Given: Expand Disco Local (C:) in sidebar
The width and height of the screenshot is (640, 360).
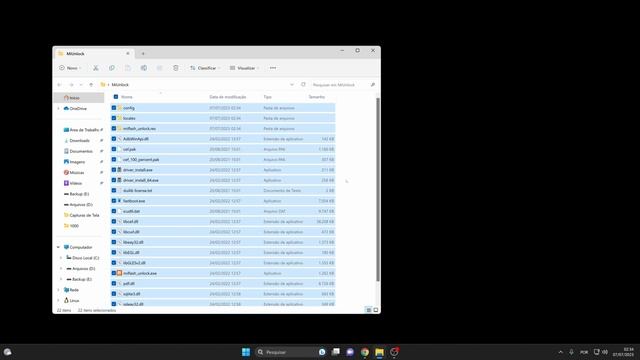Looking at the screenshot, I should [x=61, y=258].
